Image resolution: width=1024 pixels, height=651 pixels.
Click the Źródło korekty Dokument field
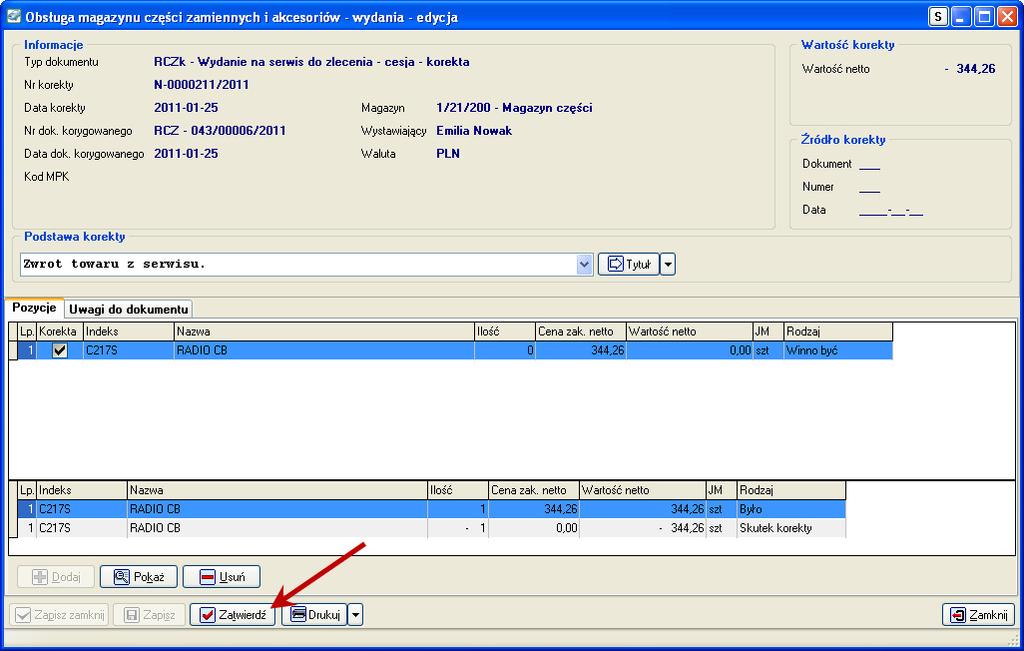coord(869,164)
